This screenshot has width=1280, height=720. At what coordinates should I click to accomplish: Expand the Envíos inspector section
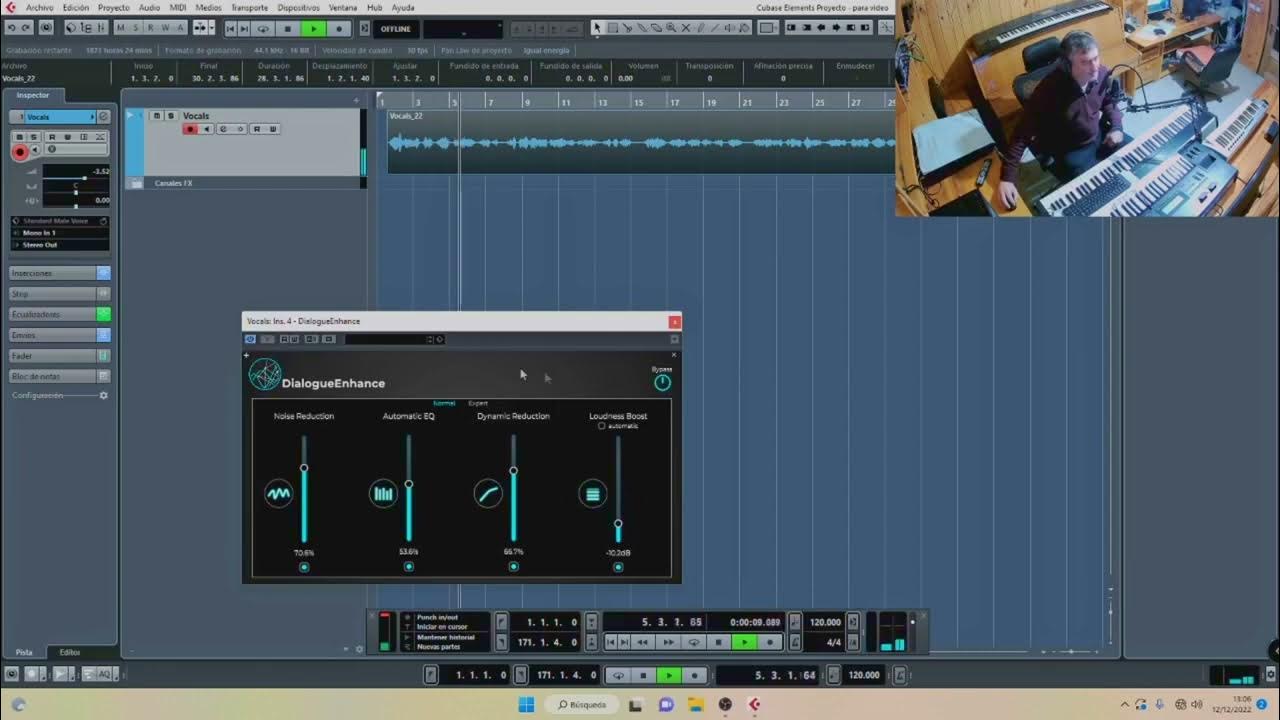pos(60,335)
